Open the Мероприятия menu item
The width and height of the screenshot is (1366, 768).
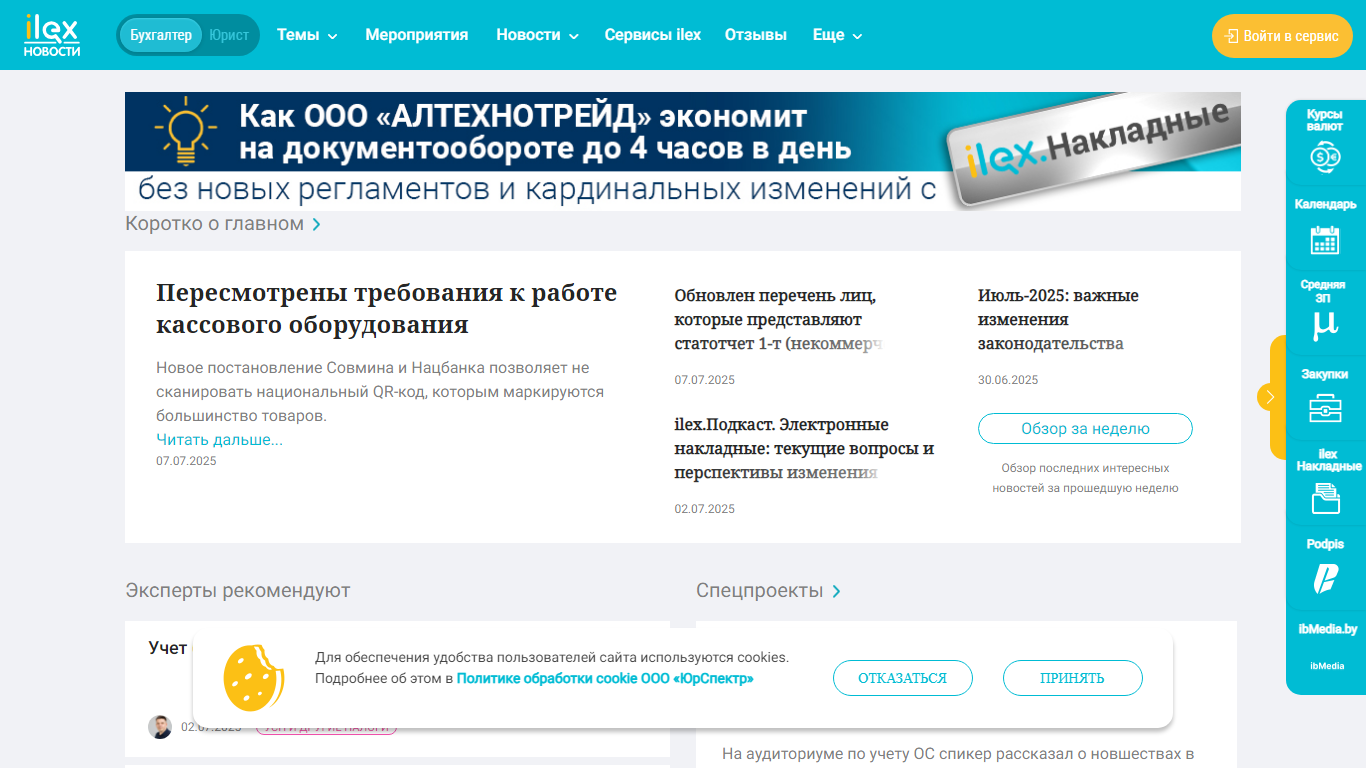click(417, 35)
